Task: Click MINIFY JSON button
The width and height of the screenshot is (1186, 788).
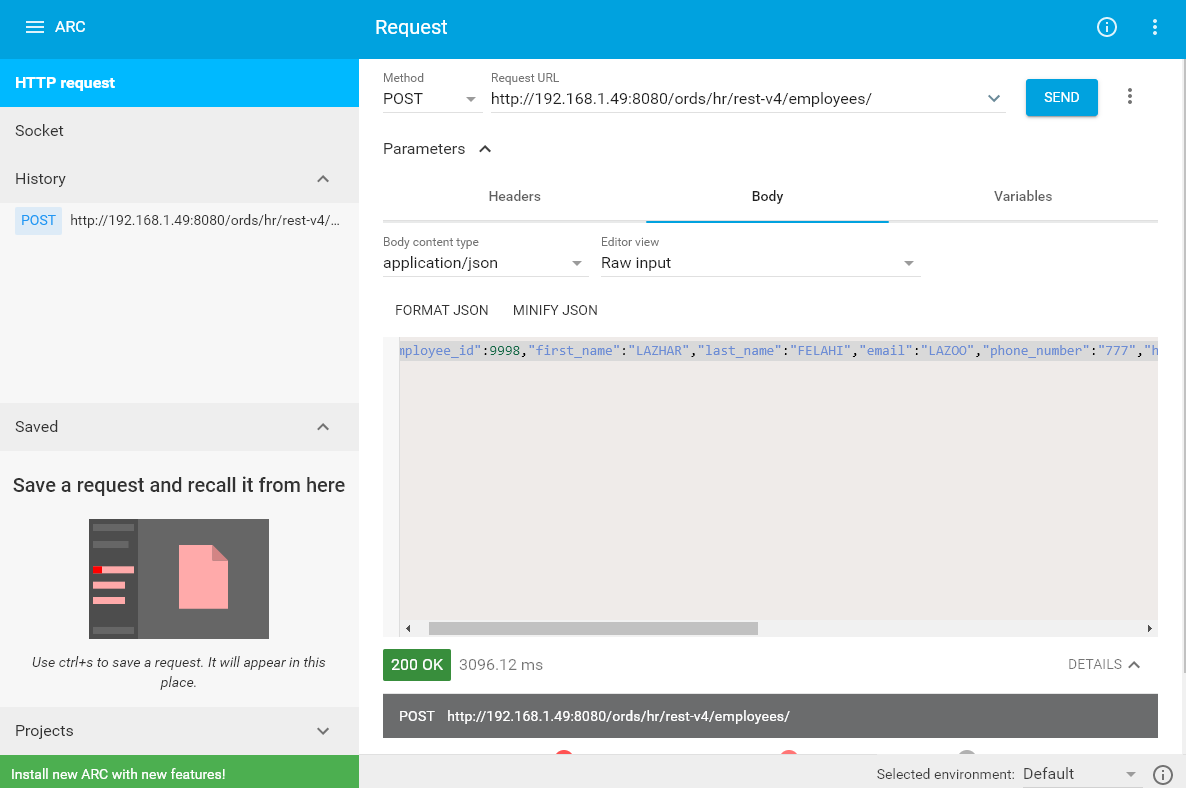Action: coord(555,310)
